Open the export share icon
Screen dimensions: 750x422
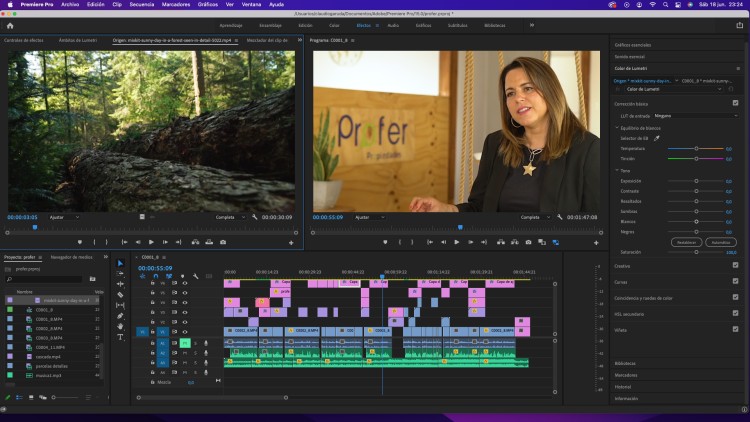pyautogui.click(x=739, y=25)
